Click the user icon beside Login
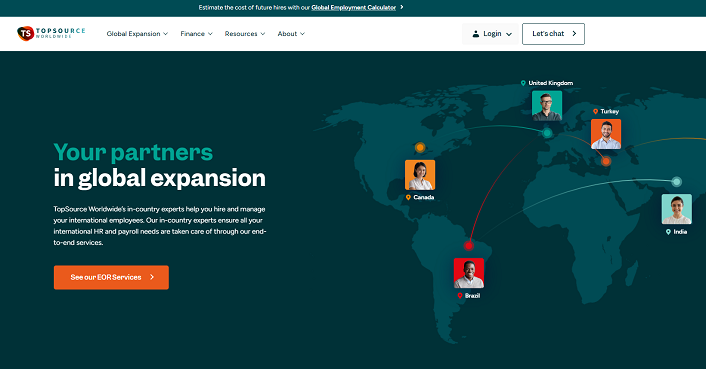Image resolution: width=706 pixels, height=369 pixels. point(475,34)
